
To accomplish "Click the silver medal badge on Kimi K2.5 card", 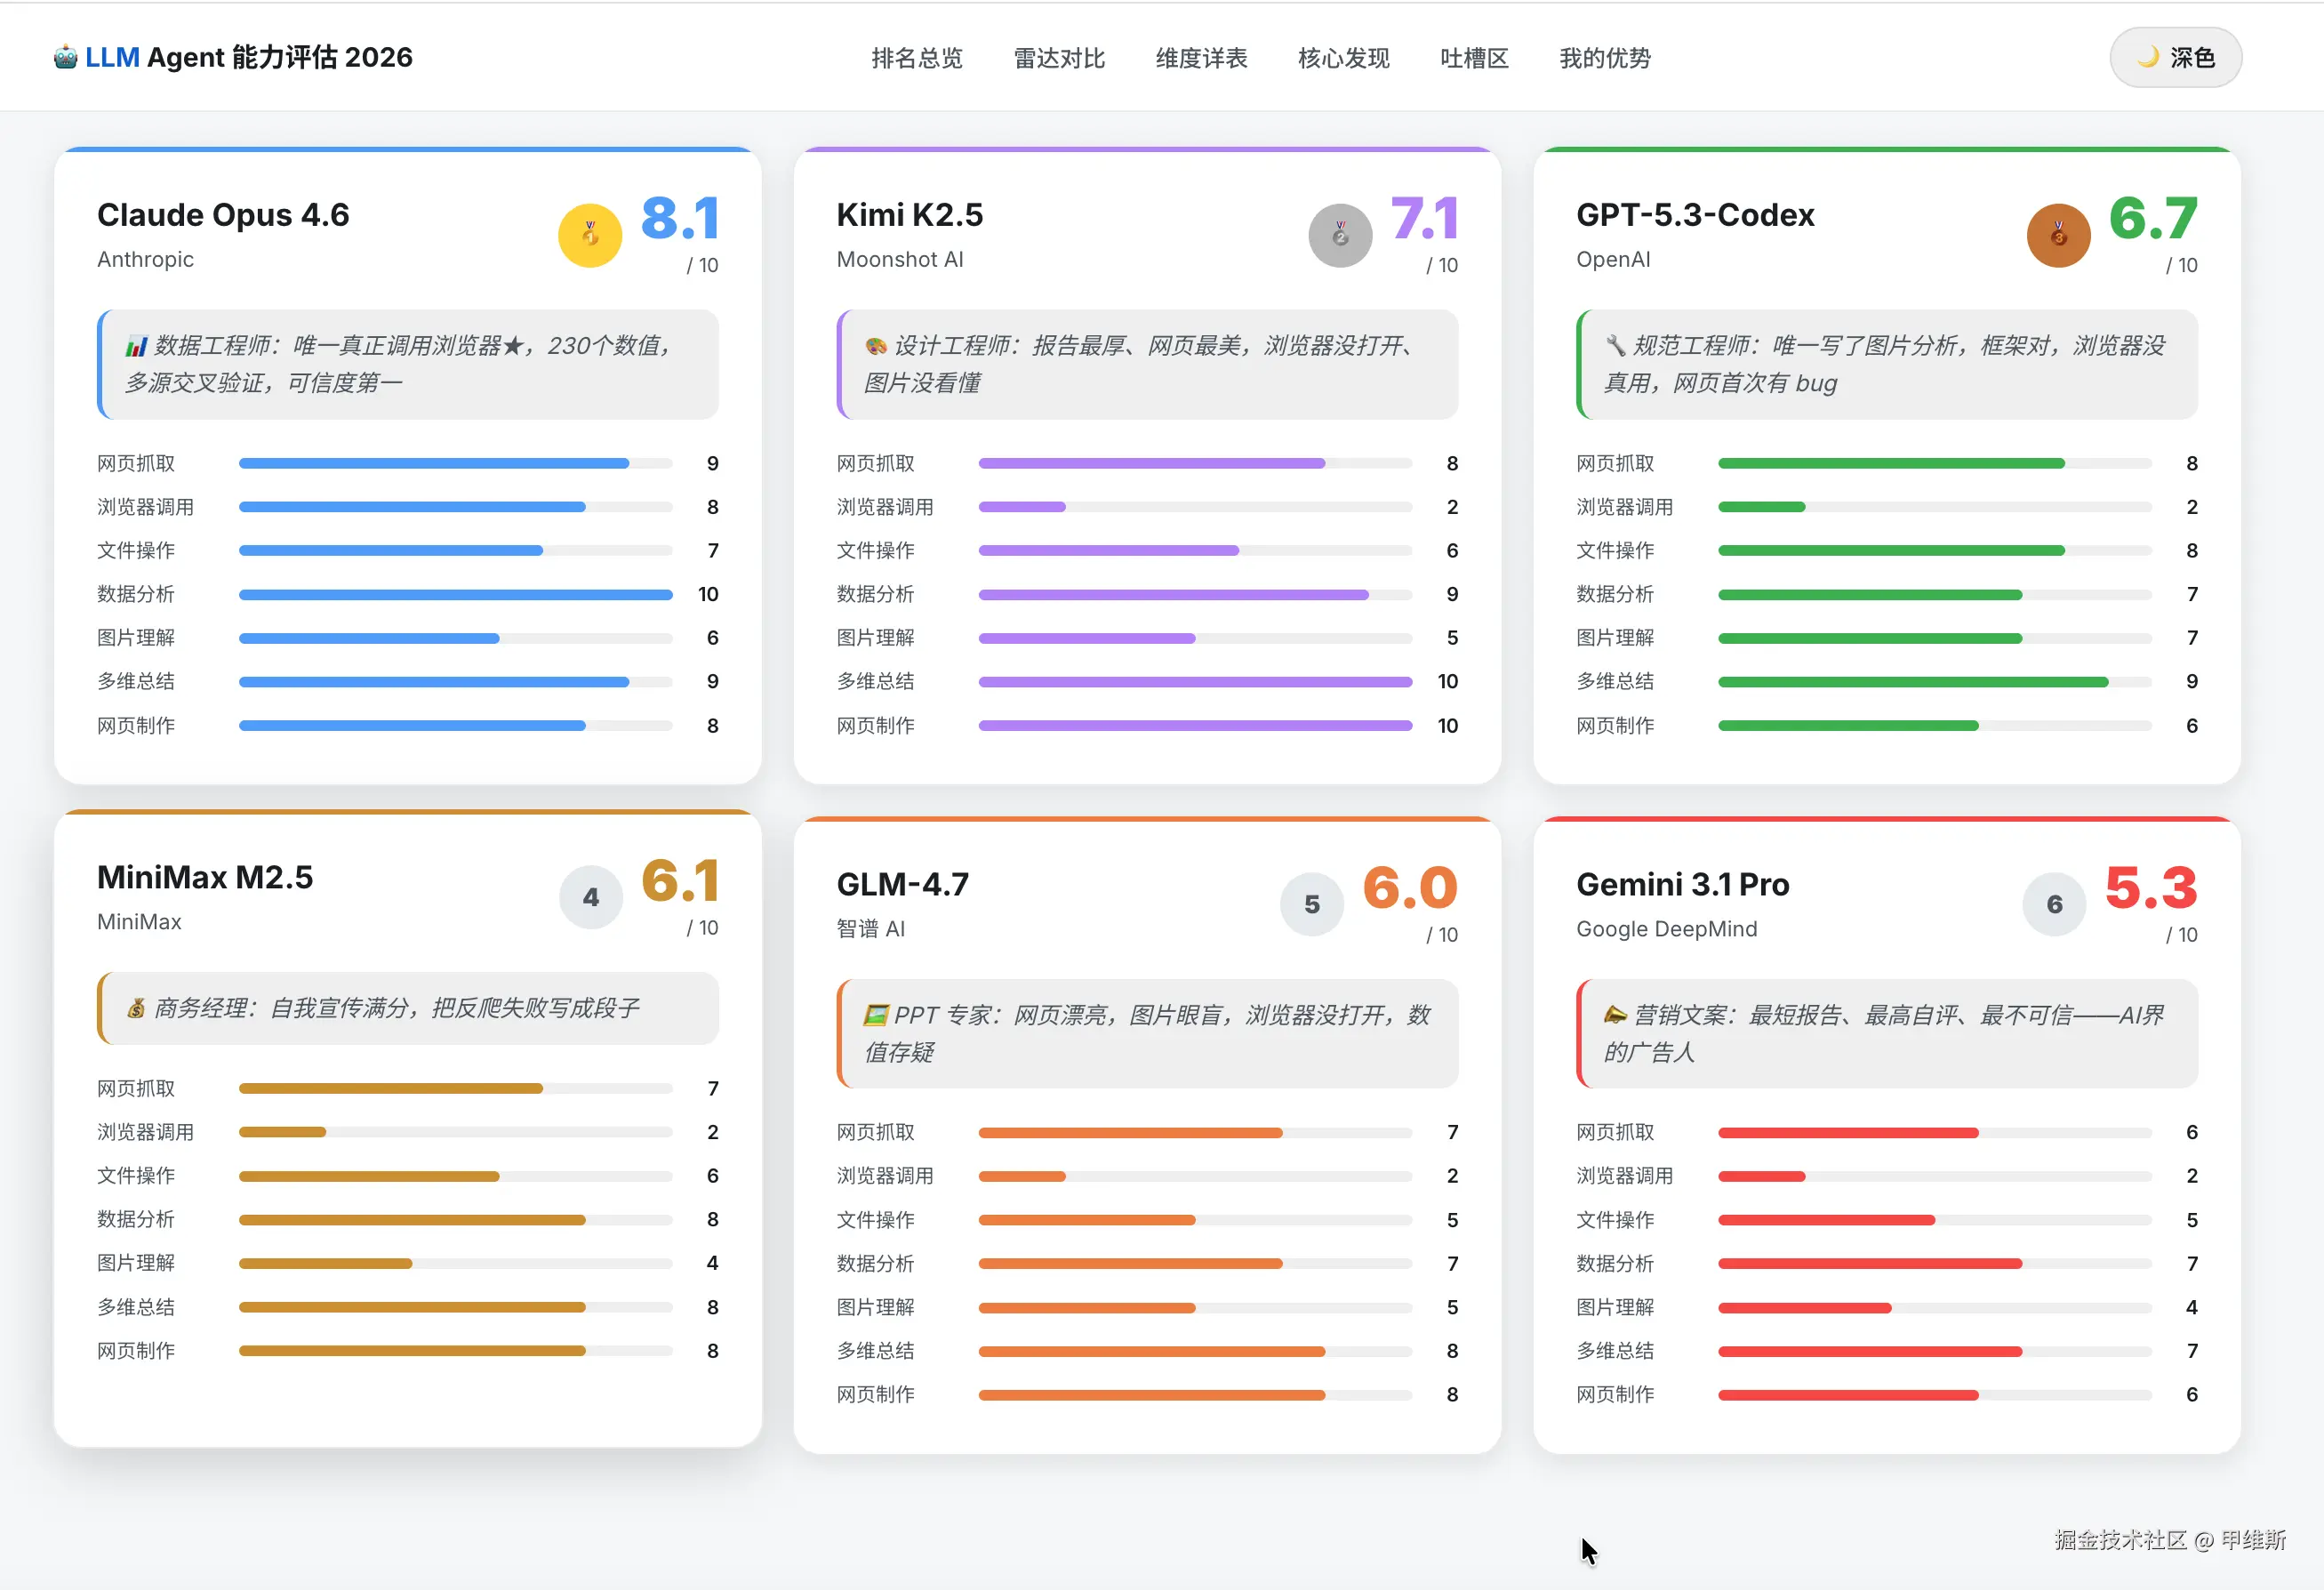I will click(x=1340, y=235).
